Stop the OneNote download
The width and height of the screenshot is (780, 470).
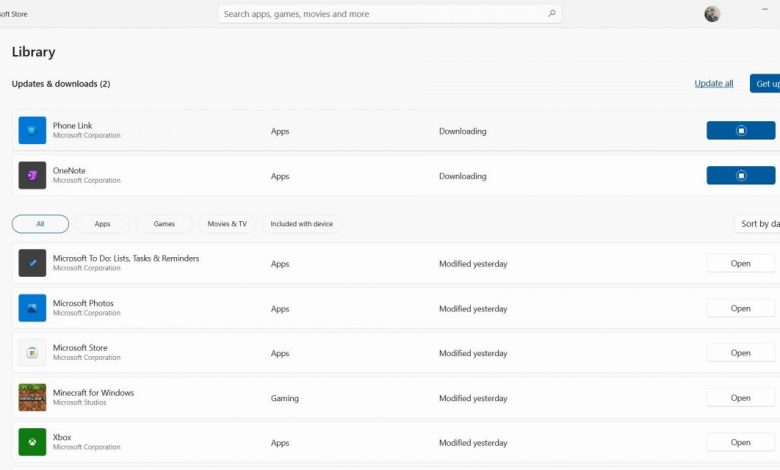click(741, 175)
